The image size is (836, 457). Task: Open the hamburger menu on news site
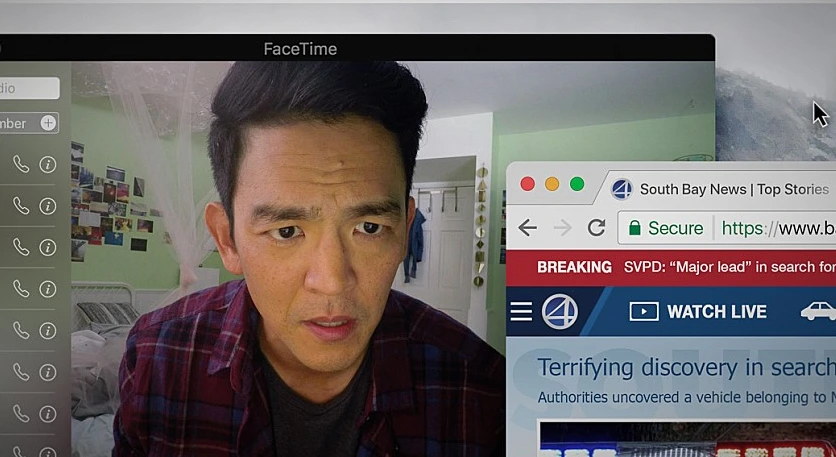coord(521,311)
